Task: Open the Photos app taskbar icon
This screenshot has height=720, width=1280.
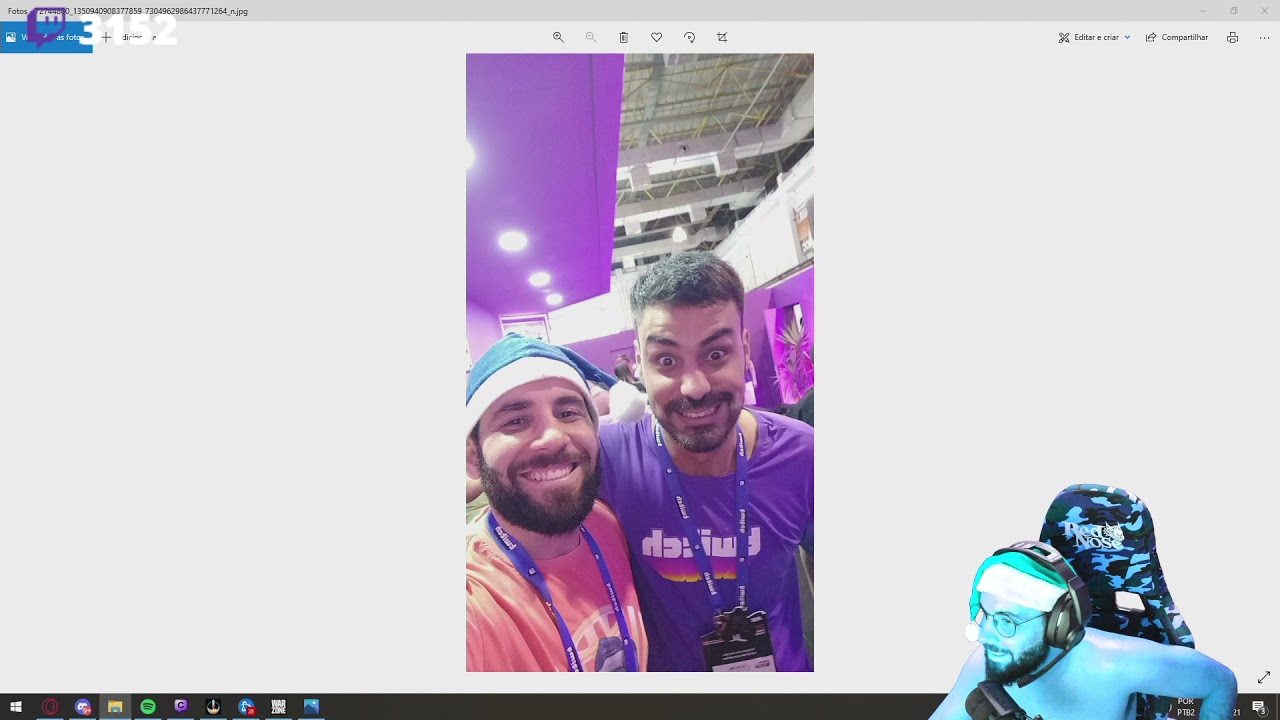Action: (311, 707)
